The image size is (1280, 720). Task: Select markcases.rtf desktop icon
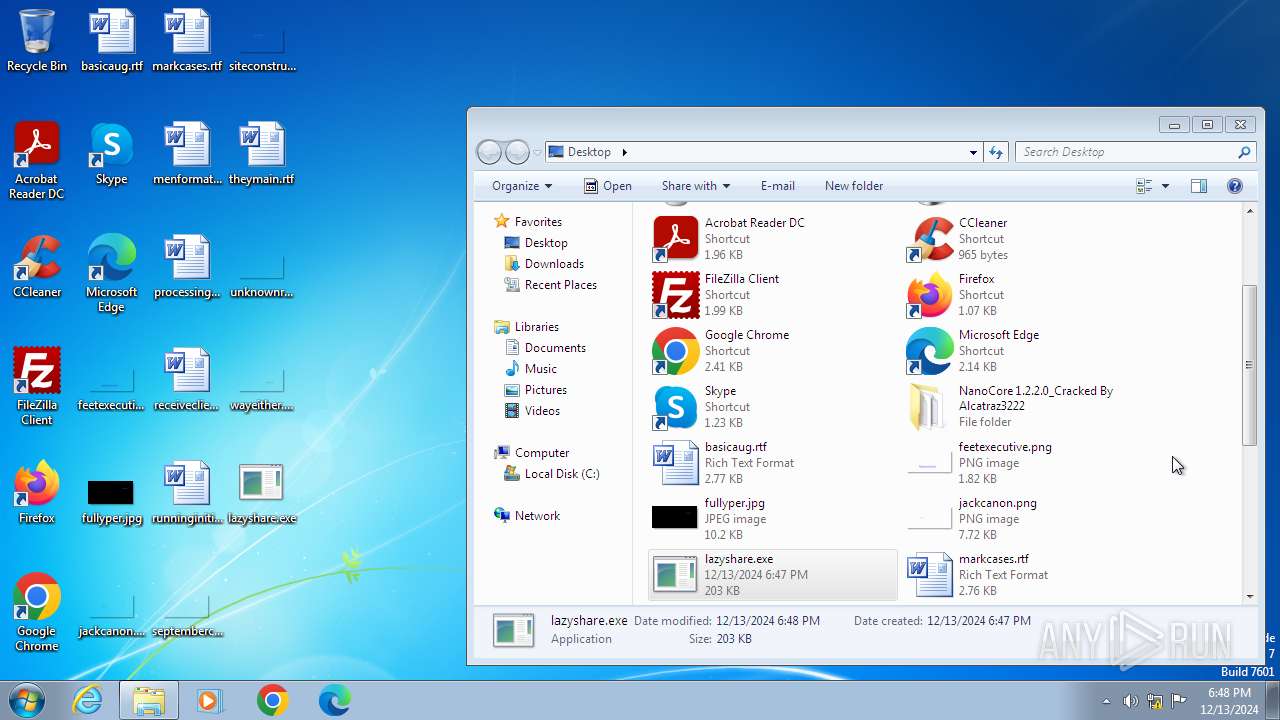[187, 40]
